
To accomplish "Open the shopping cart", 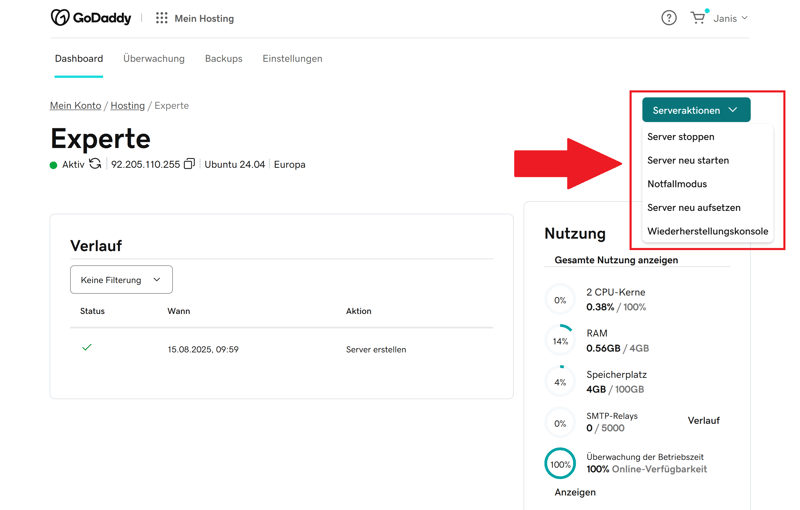I will pos(697,18).
